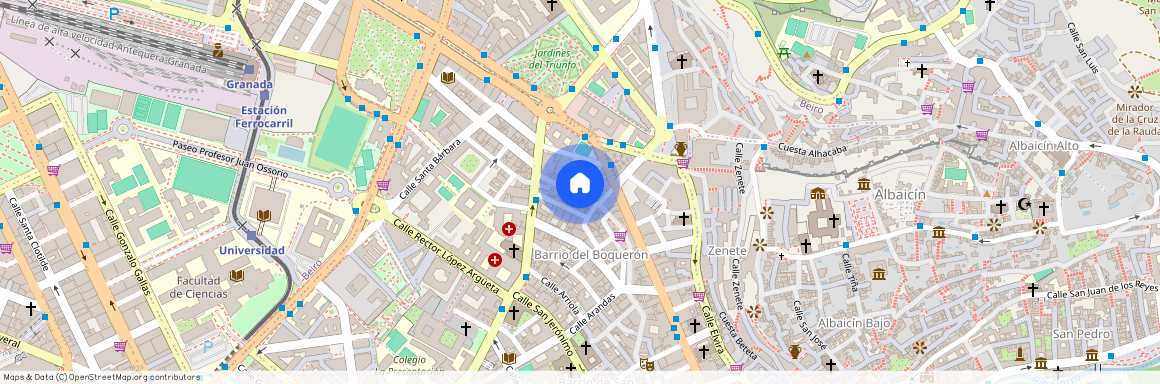Select the museum icon left of Albaicín label
Image resolution: width=1160 pixels, height=384 pixels.
[863, 183]
